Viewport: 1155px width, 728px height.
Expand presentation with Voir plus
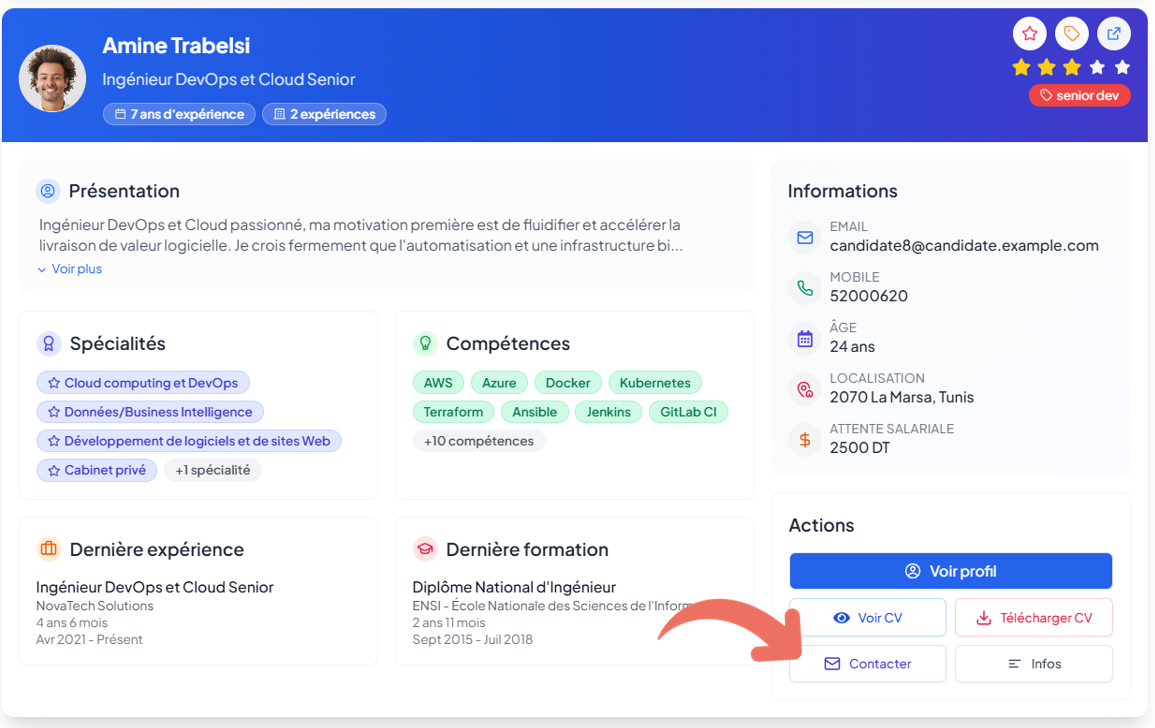click(x=70, y=269)
